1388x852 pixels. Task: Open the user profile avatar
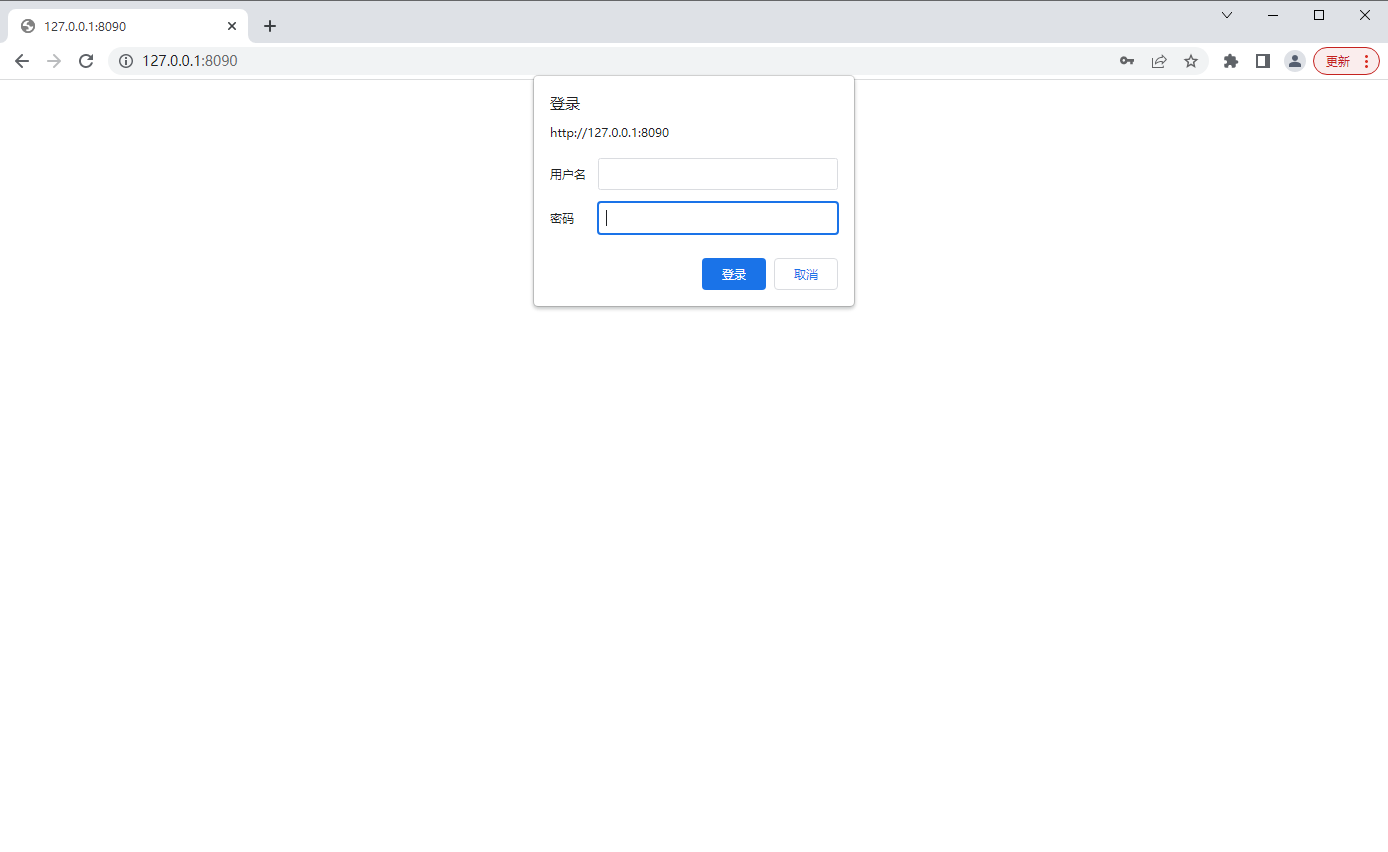[1295, 61]
